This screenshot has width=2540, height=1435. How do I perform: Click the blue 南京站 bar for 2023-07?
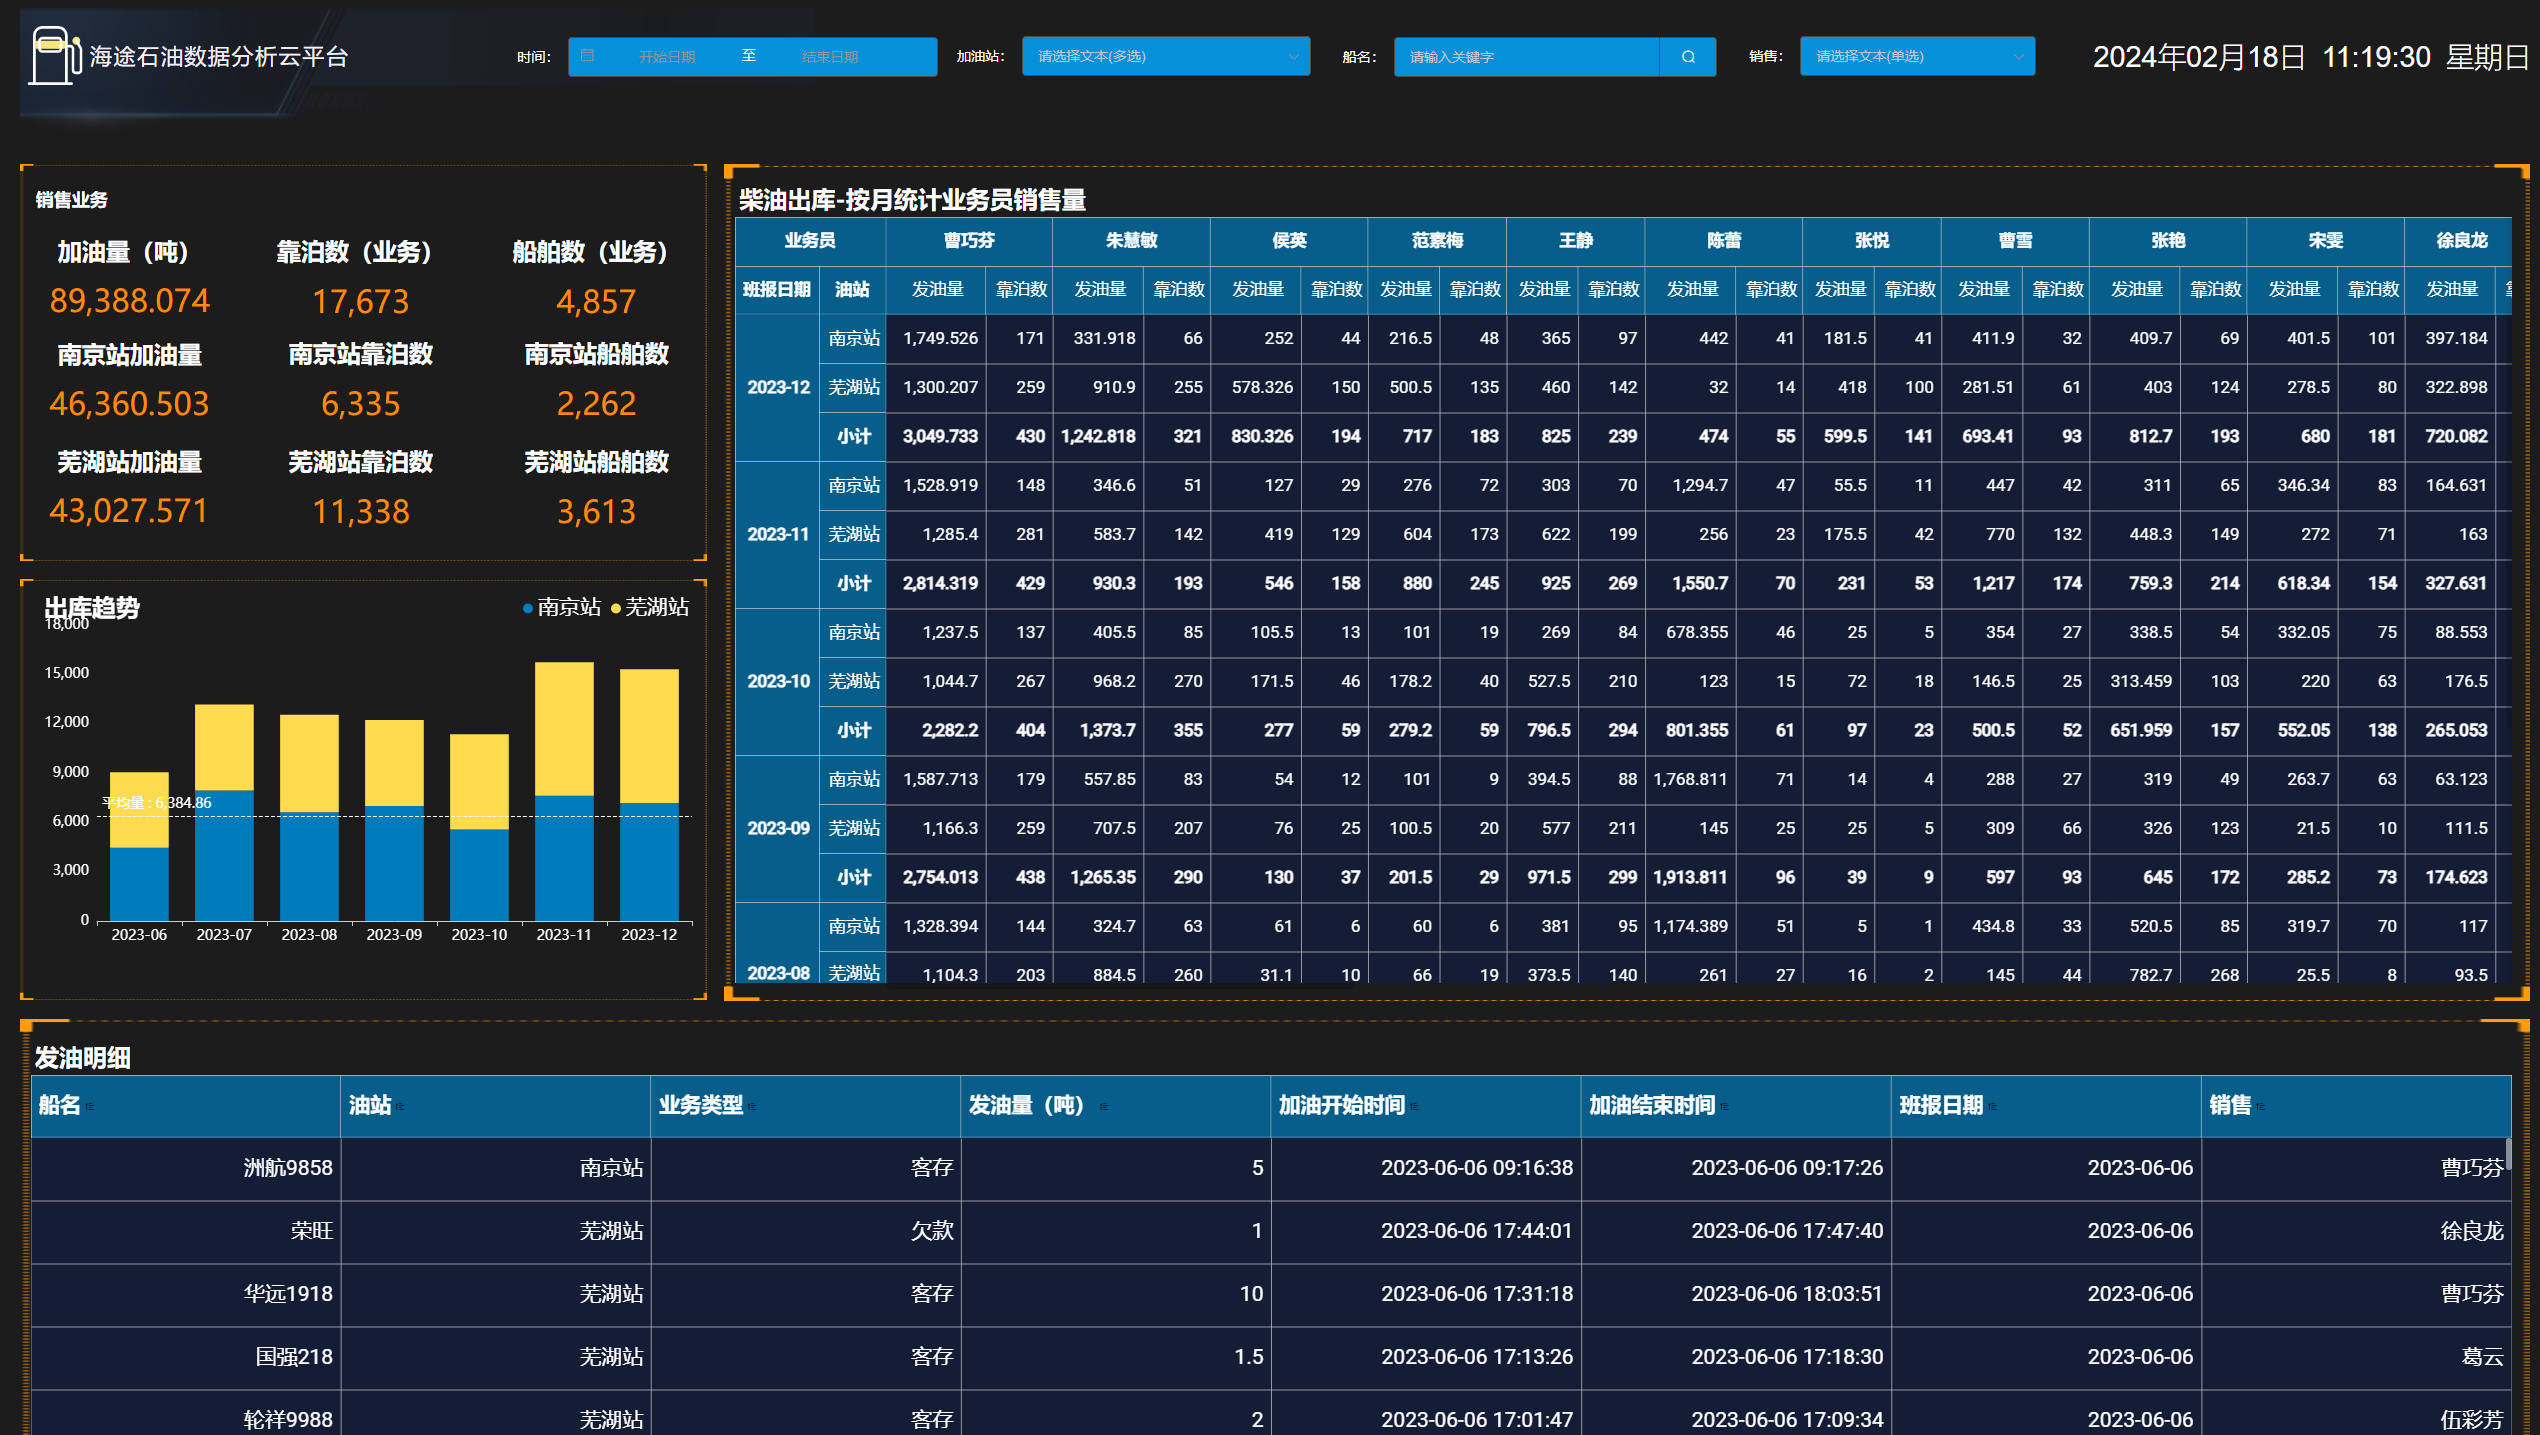[x=224, y=856]
